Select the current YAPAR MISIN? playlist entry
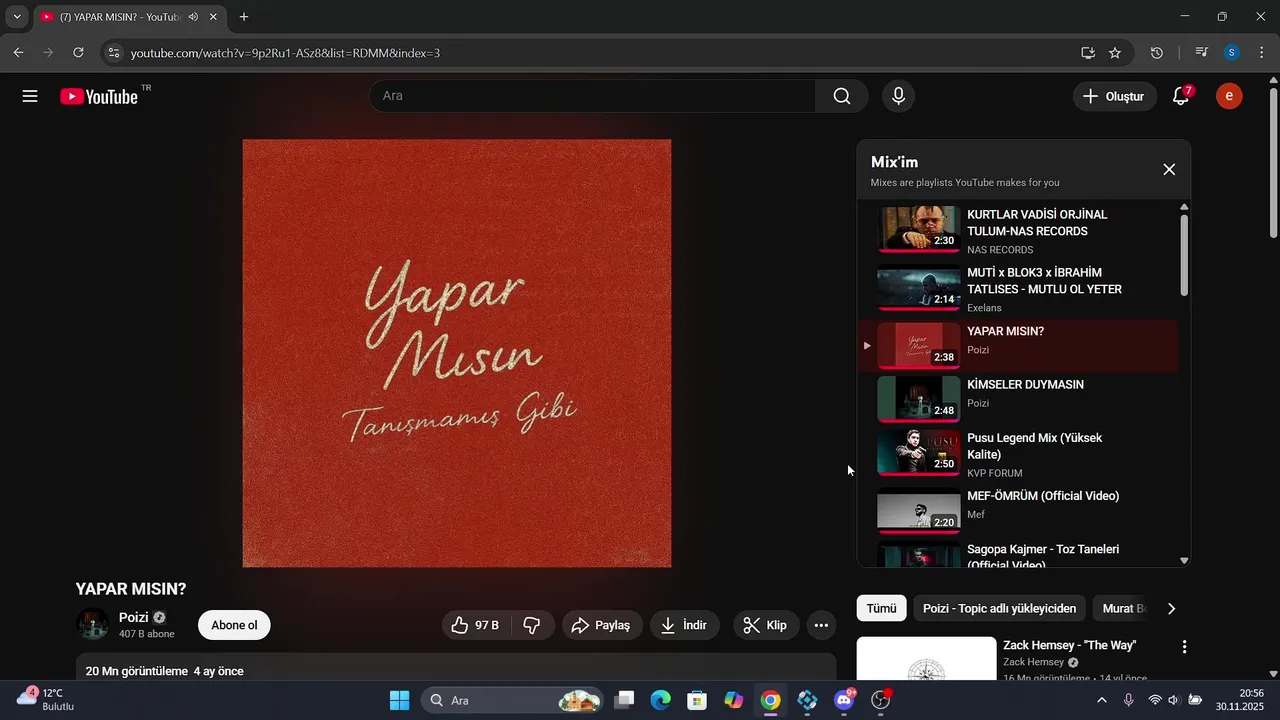 pos(1018,345)
